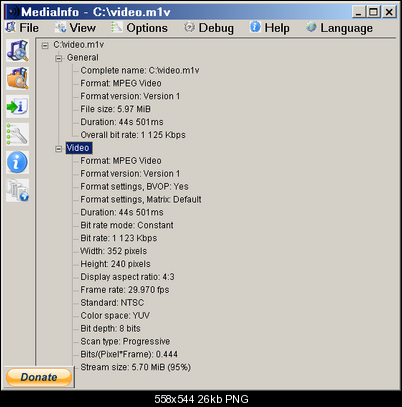
Task: Open the Language menu
Action: point(339,28)
